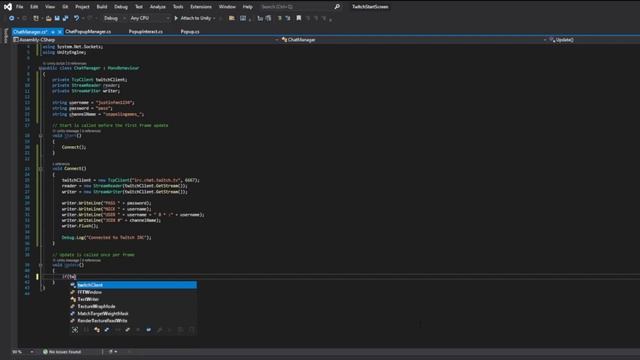Pin the ChatManager.cs tab
This screenshot has height=360, width=640.
click(x=53, y=32)
